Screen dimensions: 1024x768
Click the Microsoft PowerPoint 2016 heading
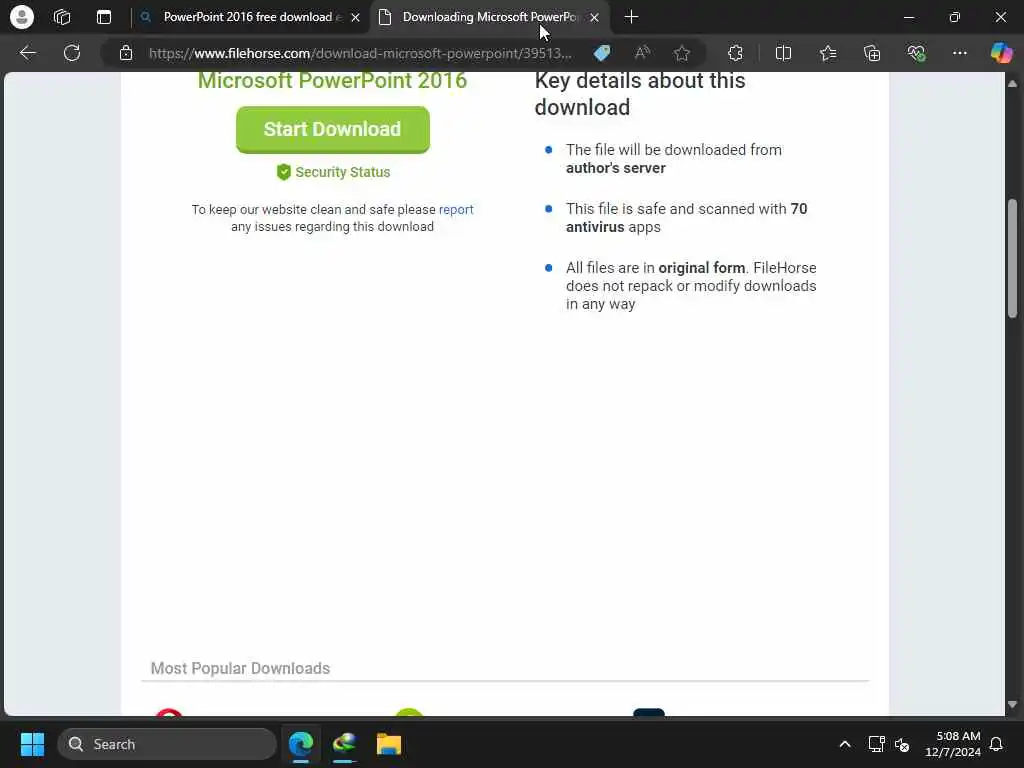click(332, 81)
